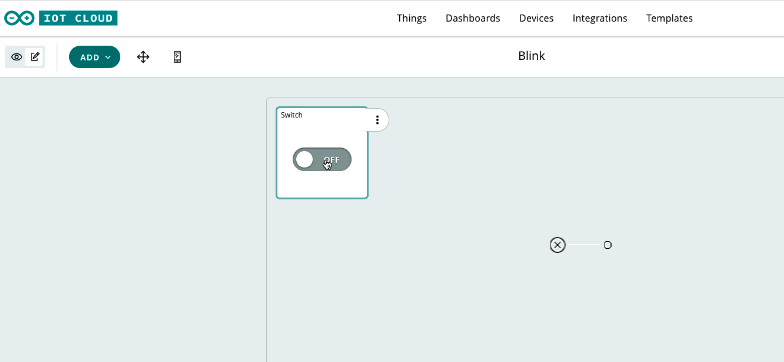Select the Templates tab
The height and width of the screenshot is (362, 784).
click(x=669, y=18)
